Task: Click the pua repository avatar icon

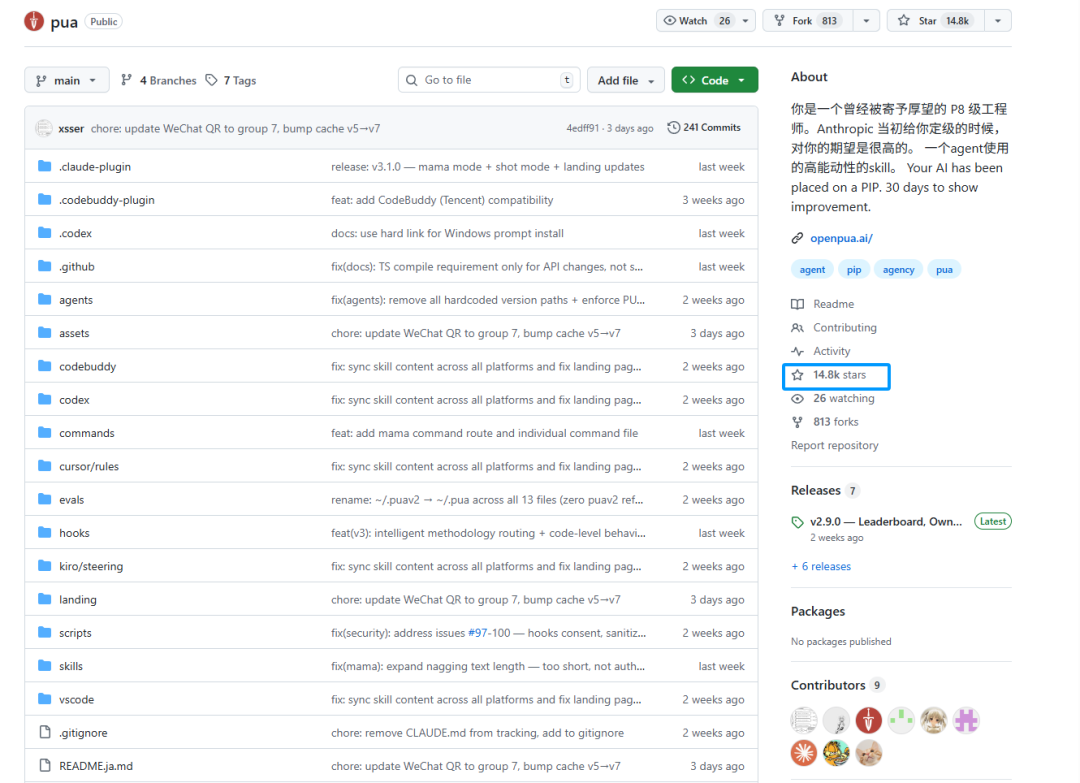Action: coord(34,21)
